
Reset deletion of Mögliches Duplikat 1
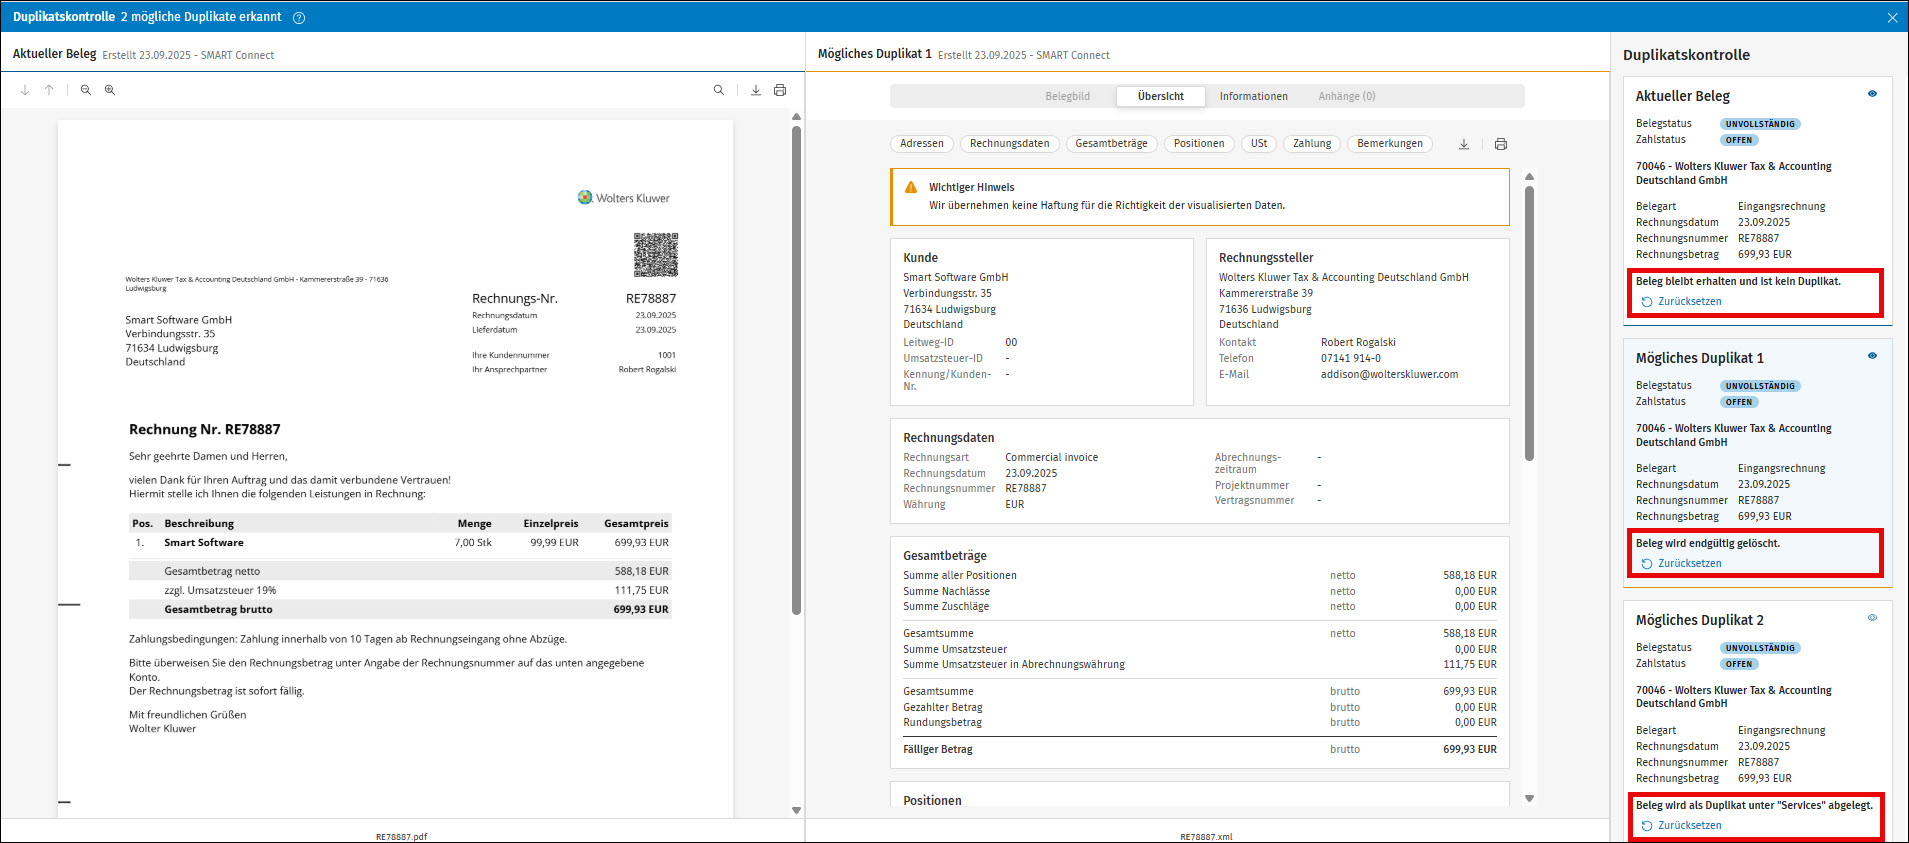pos(1681,563)
